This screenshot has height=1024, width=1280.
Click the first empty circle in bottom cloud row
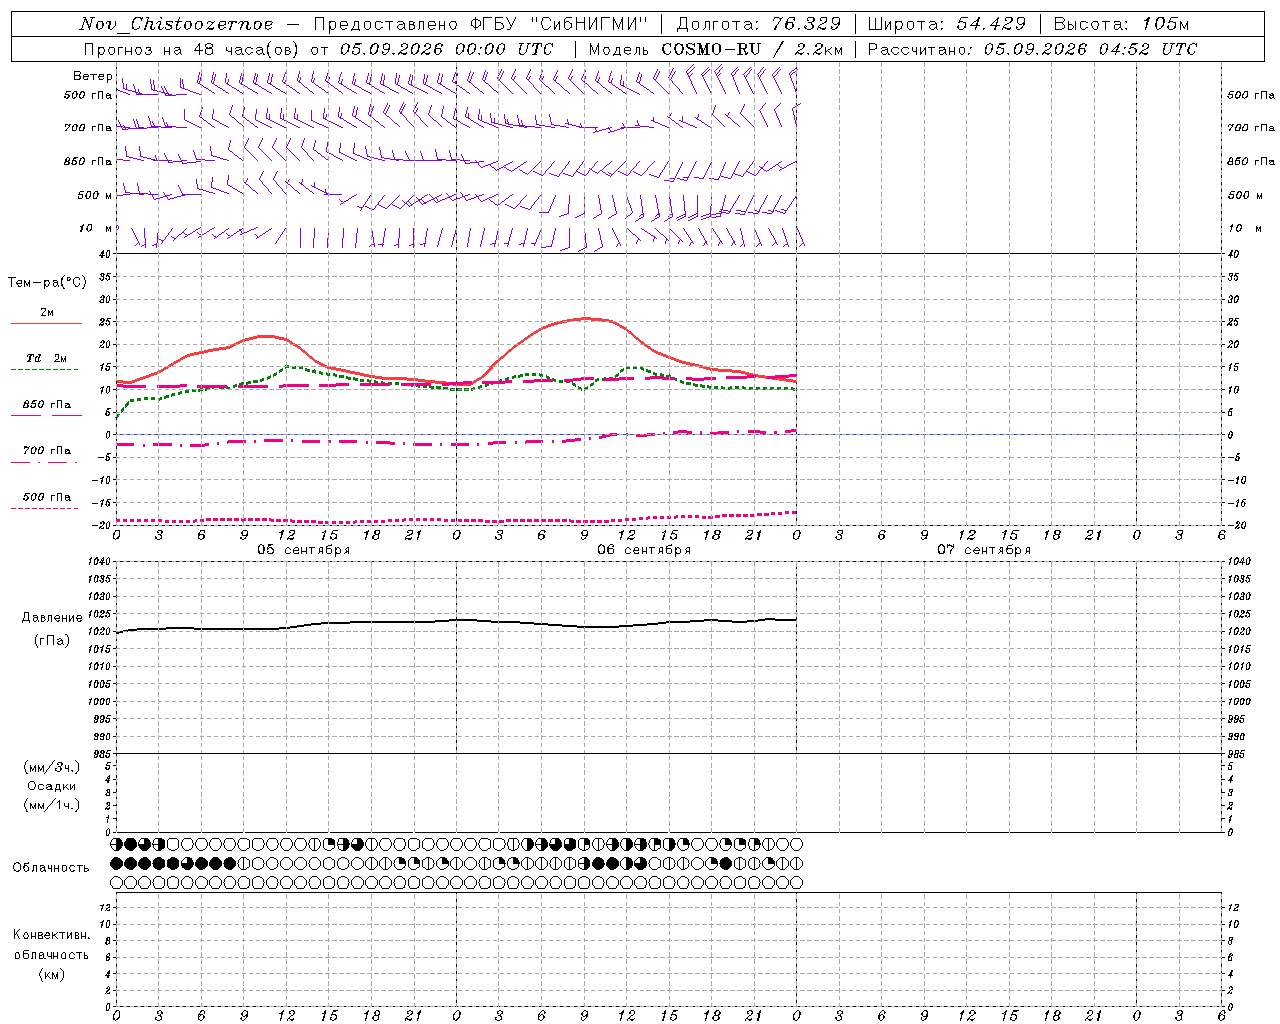[116, 883]
